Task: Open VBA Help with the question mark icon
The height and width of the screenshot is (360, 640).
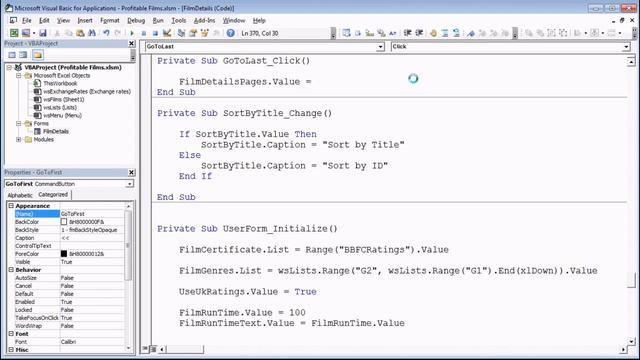Action: (231, 33)
